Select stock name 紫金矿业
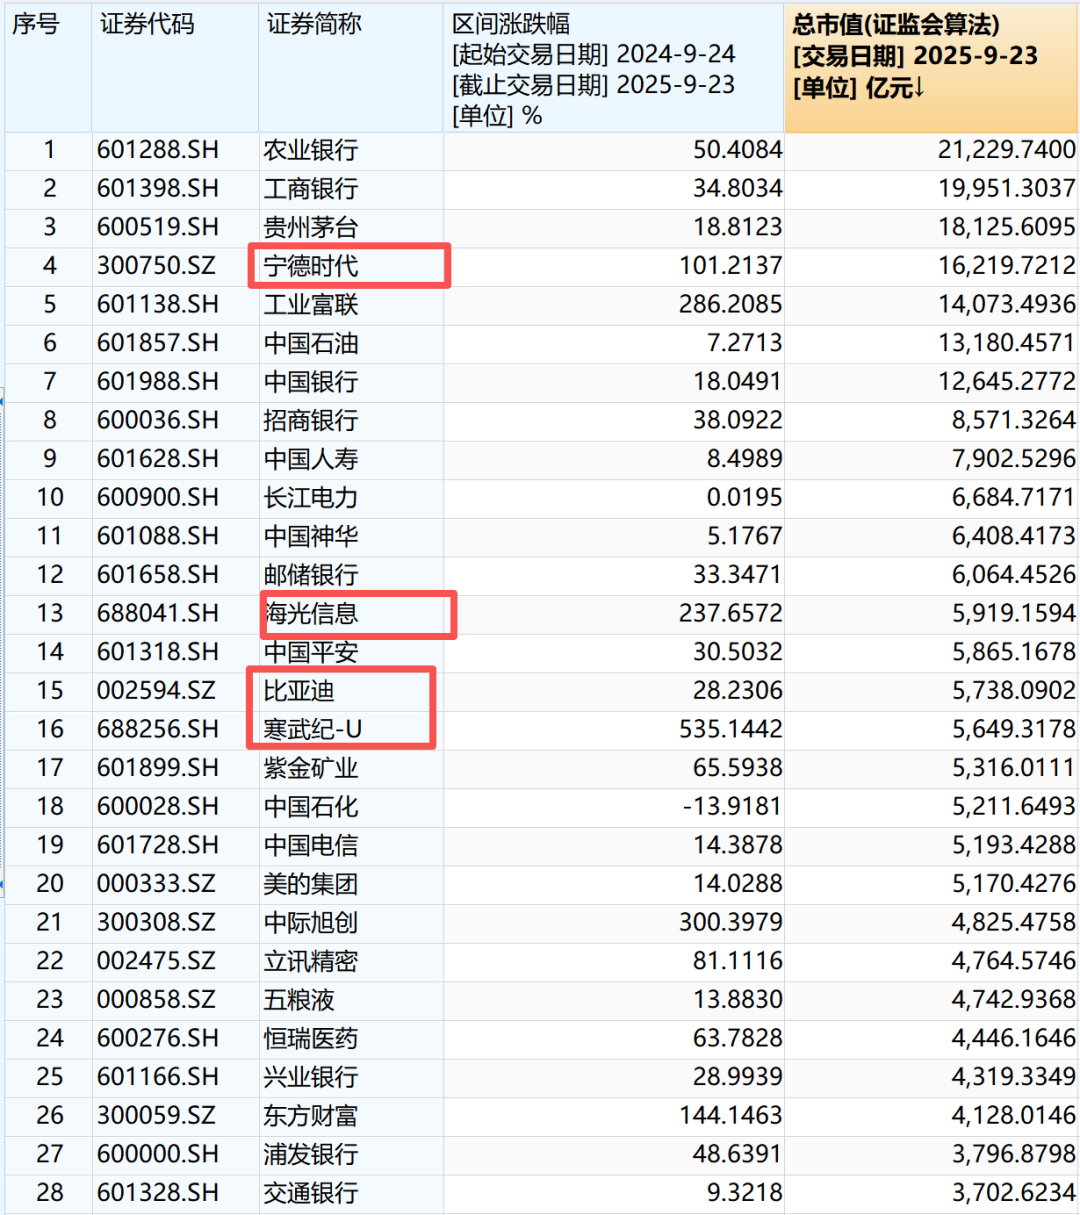 311,769
